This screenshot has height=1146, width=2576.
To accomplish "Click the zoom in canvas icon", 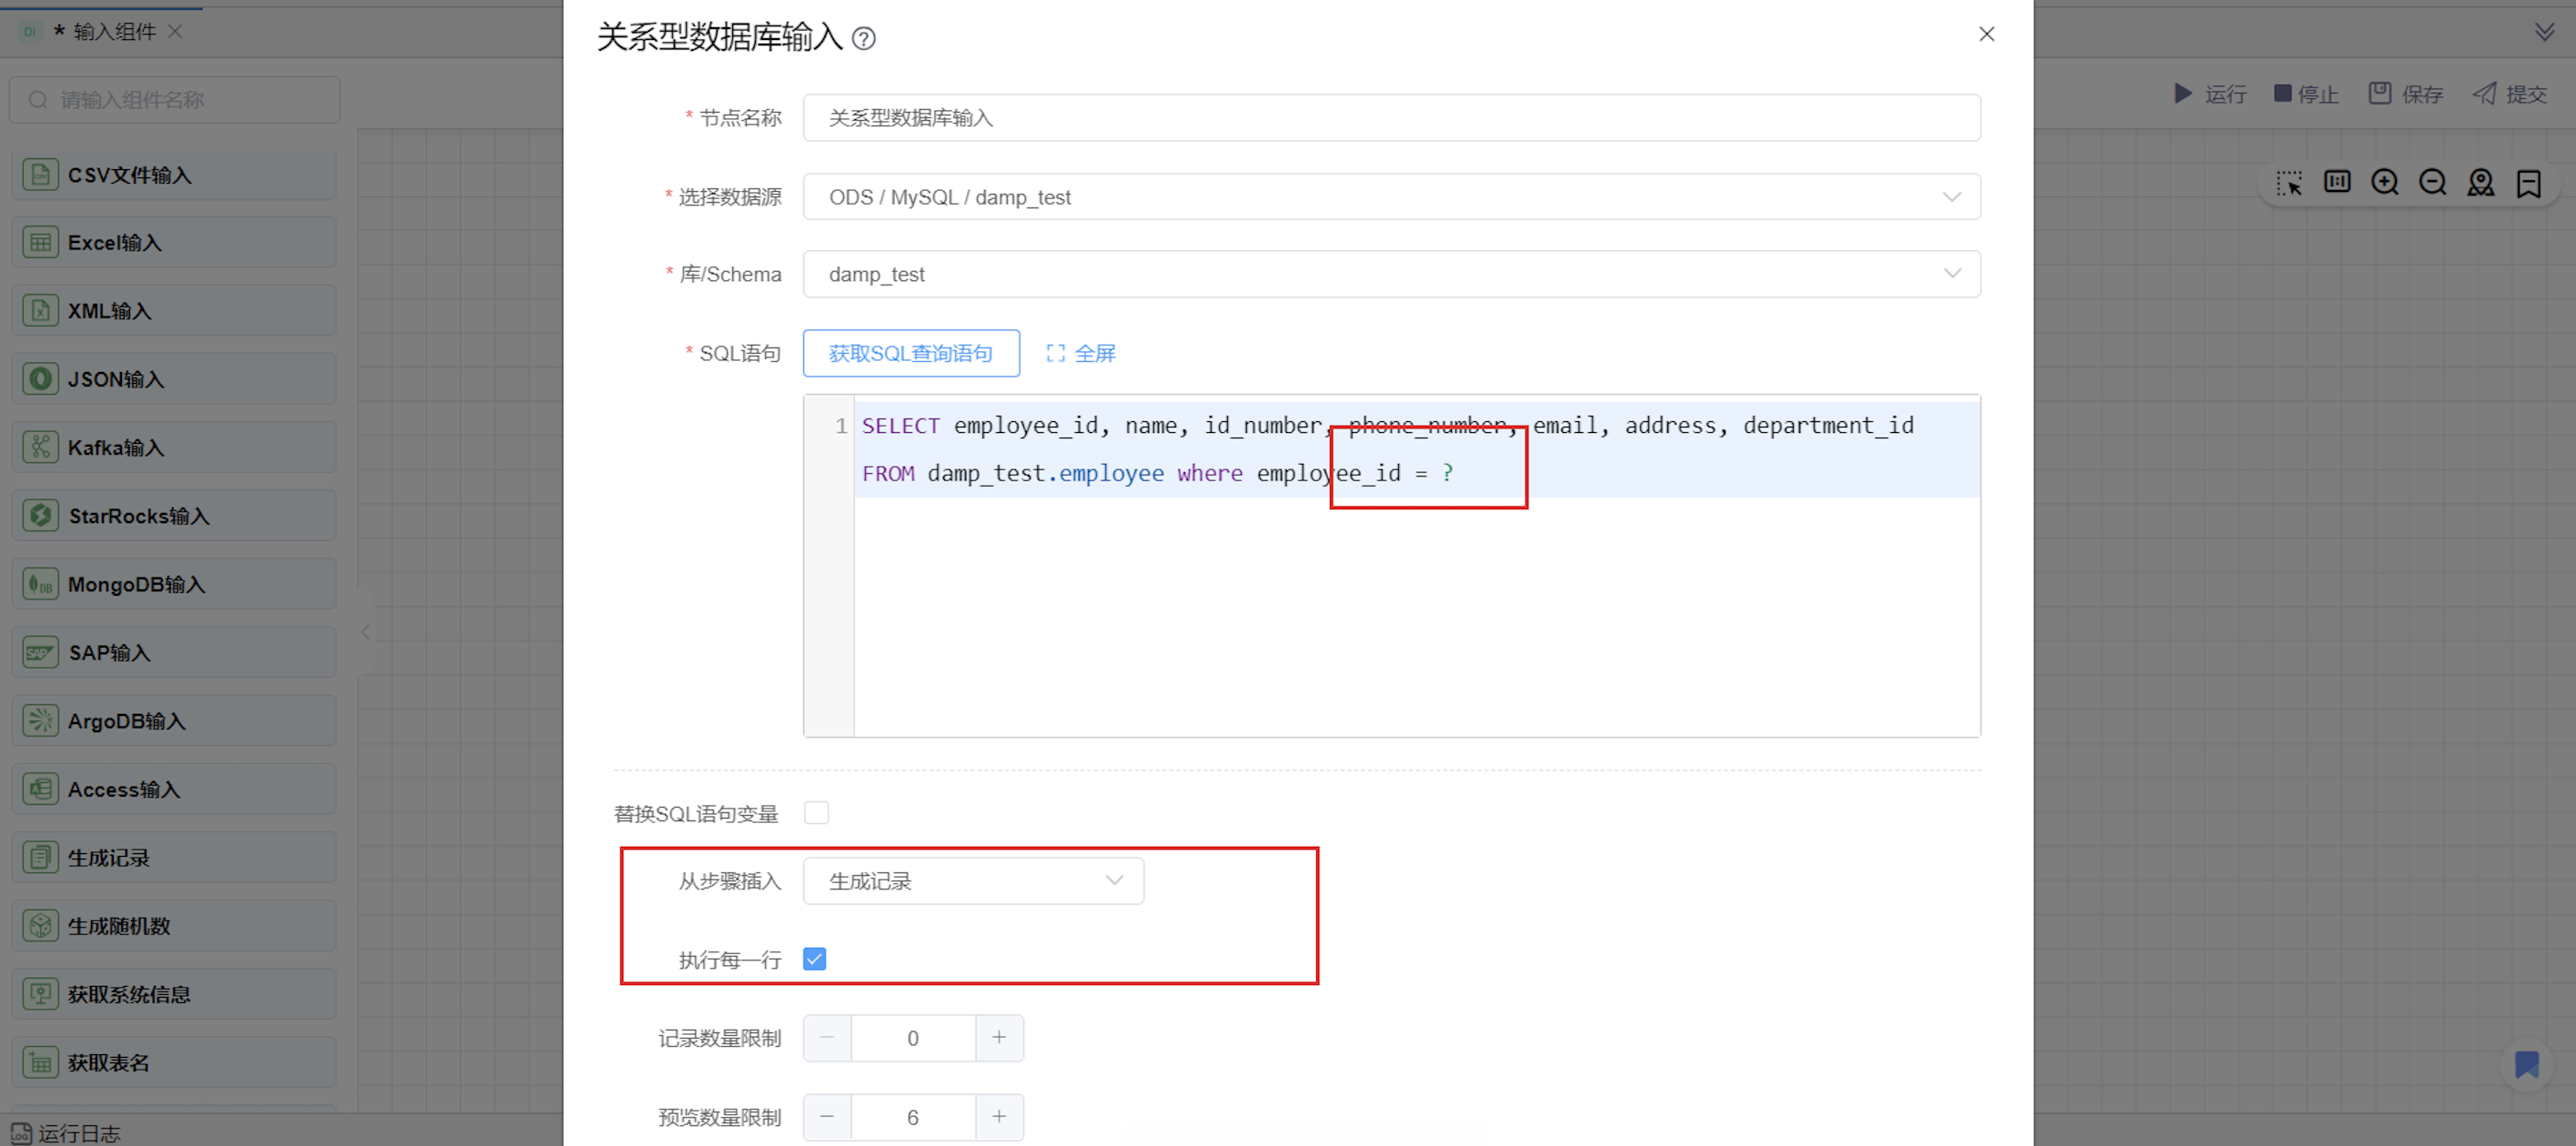I will (x=2384, y=182).
